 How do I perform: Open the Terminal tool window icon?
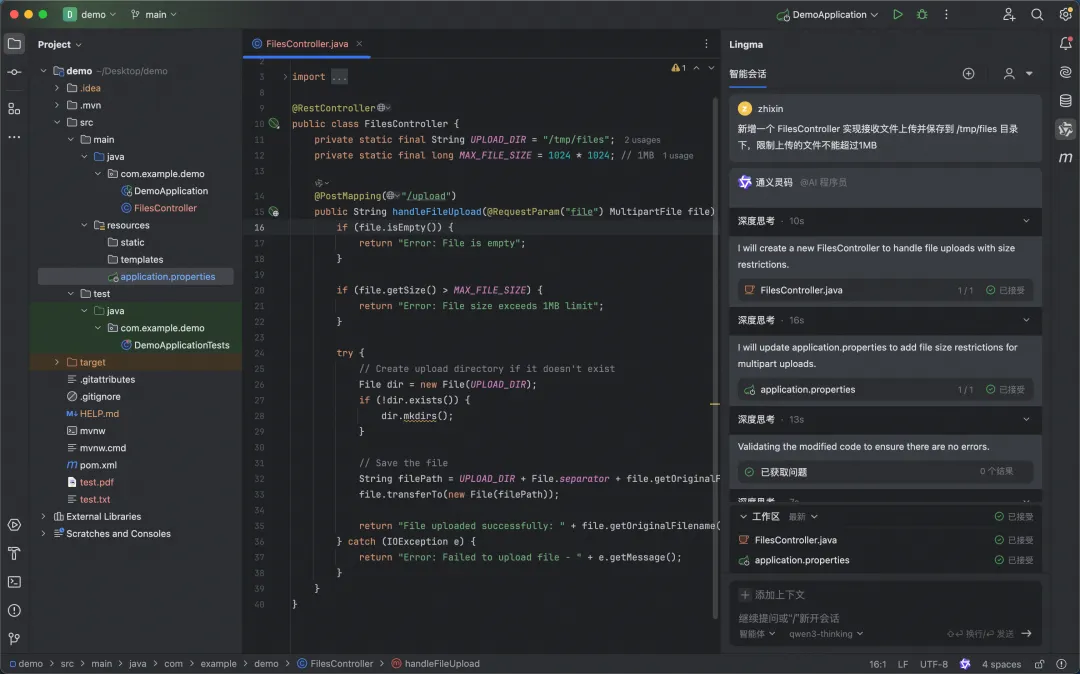[x=14, y=582]
